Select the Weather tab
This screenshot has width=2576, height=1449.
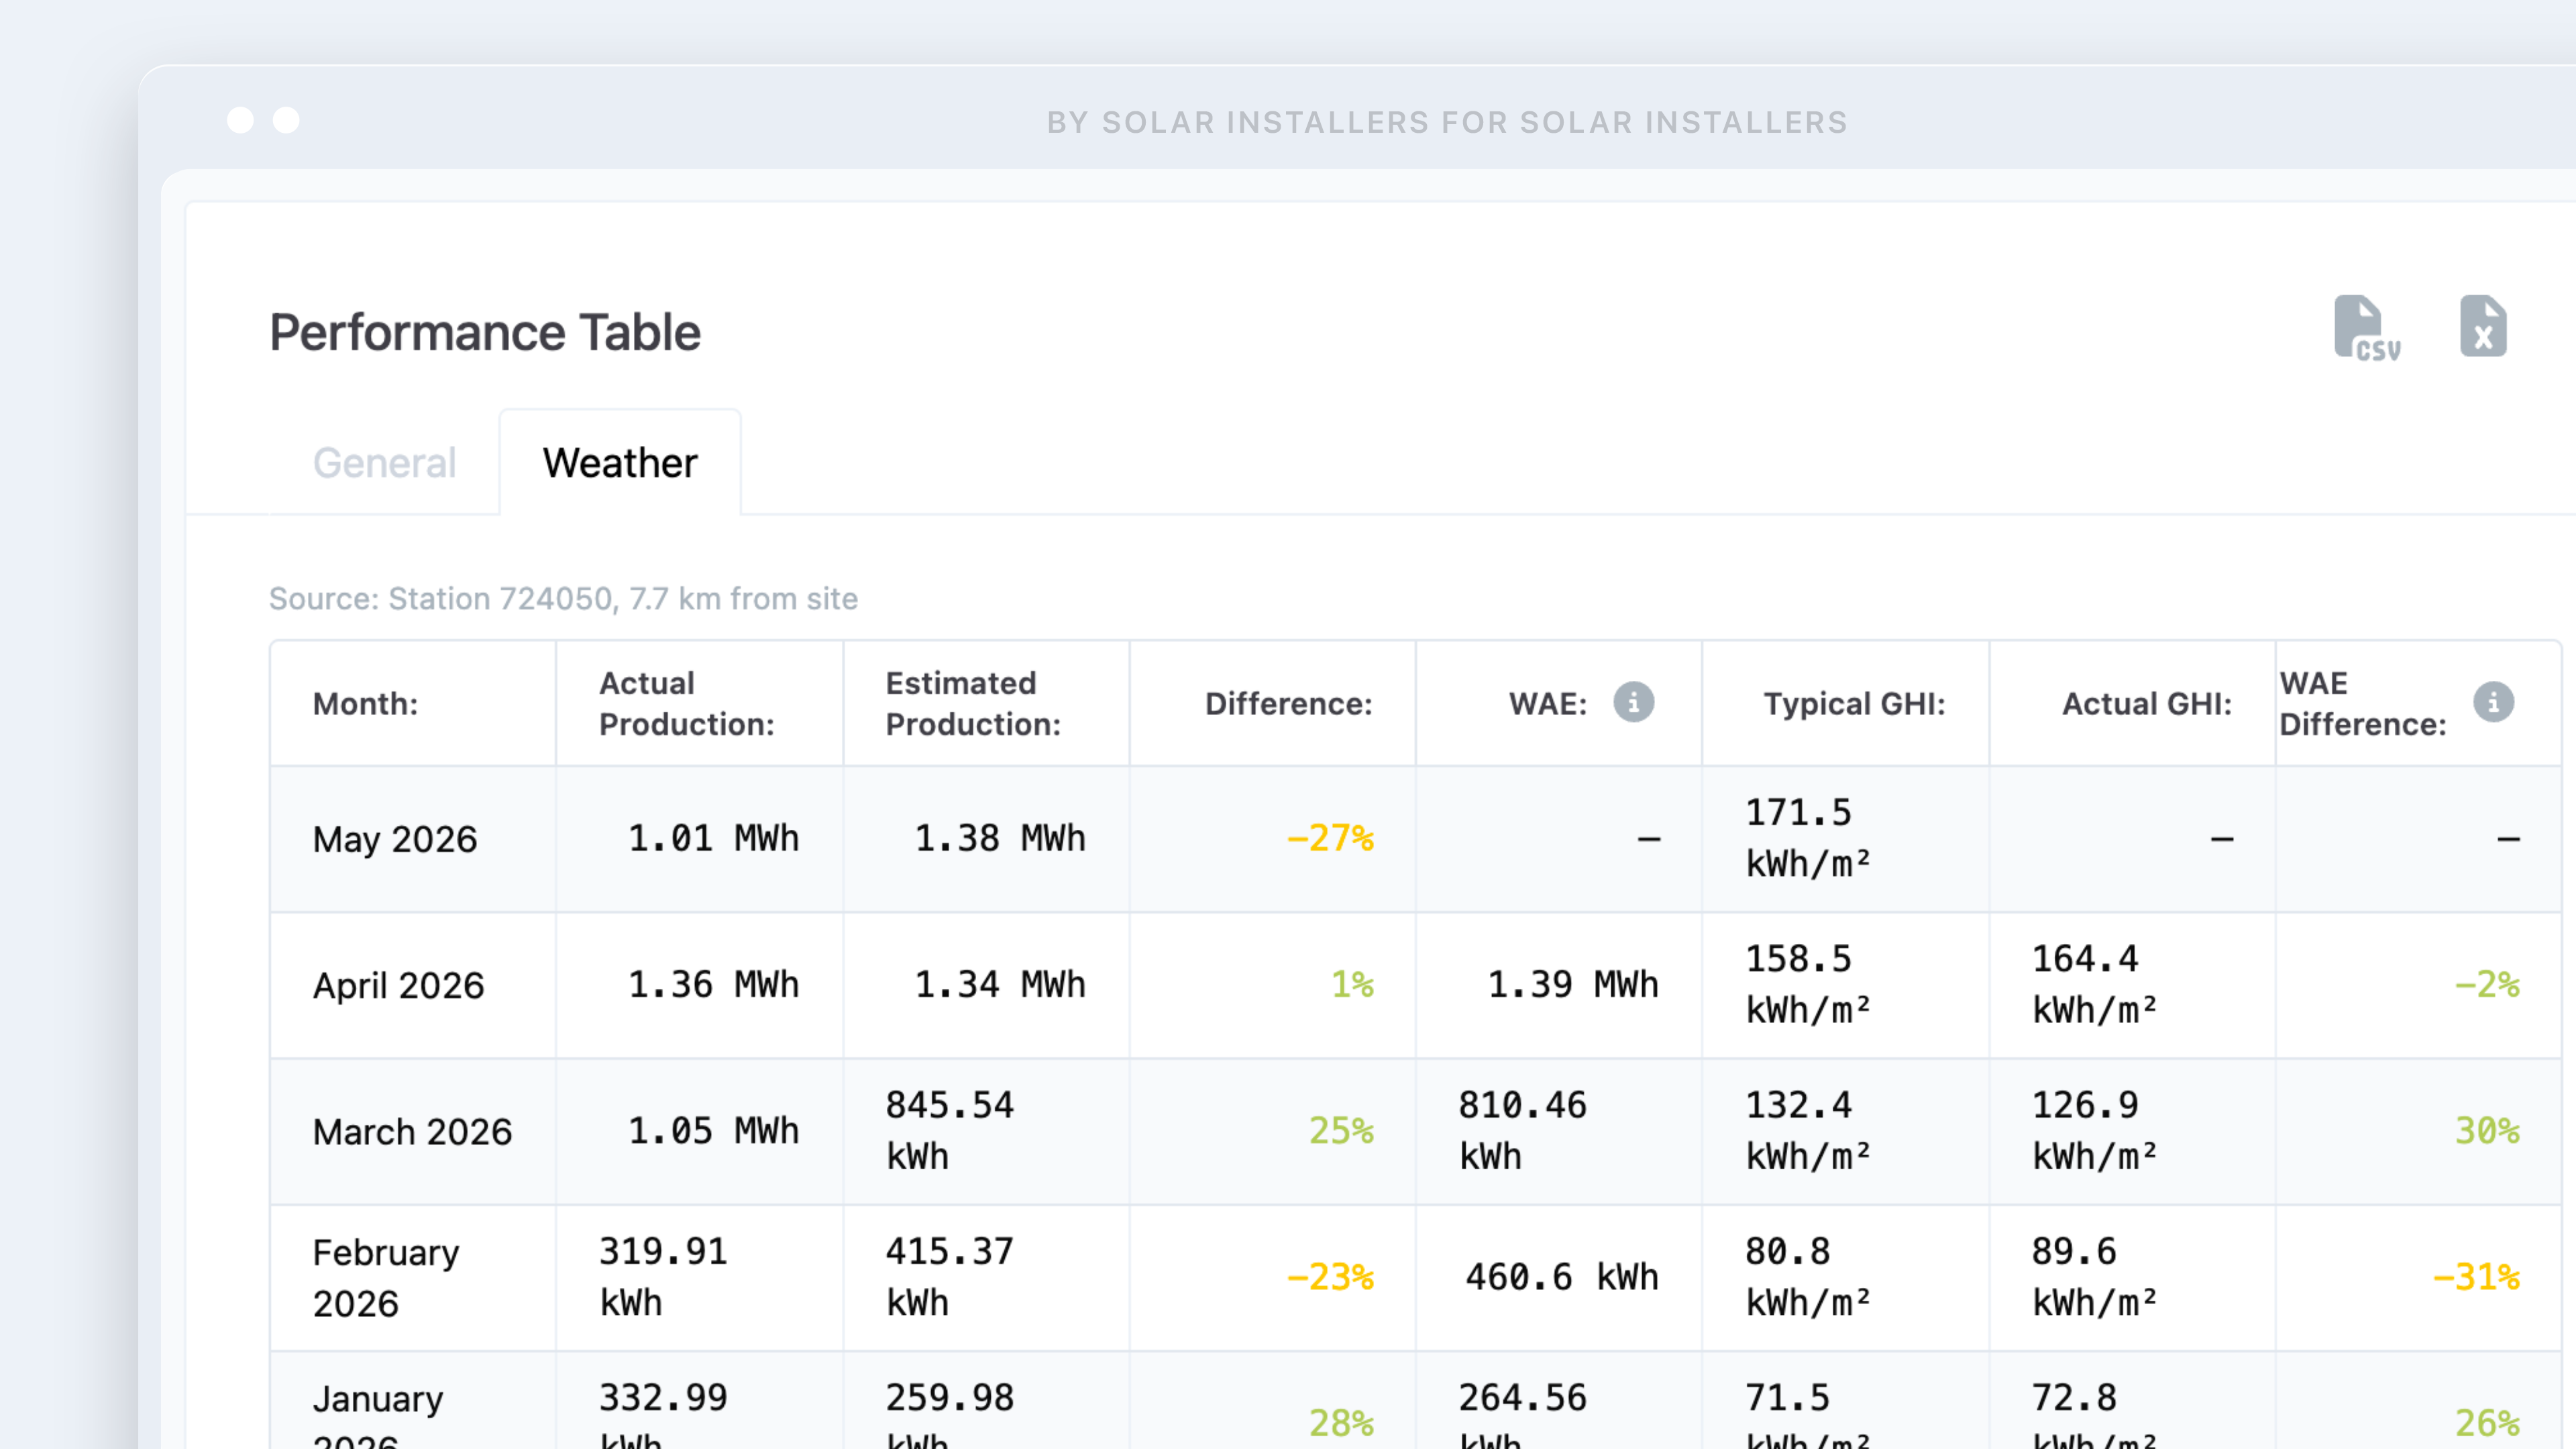tap(620, 463)
